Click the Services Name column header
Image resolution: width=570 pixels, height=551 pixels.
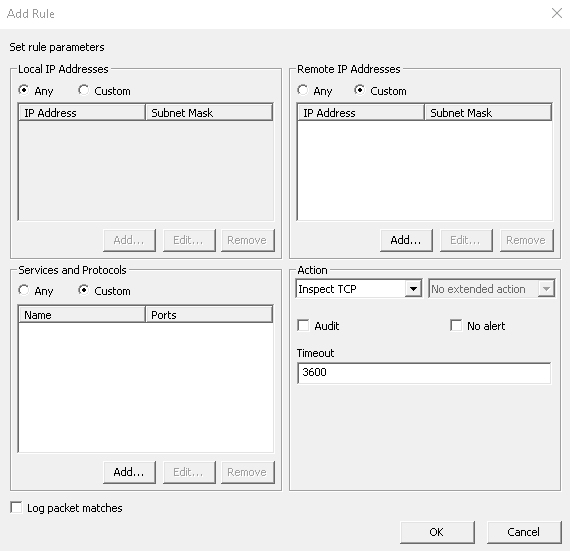82,315
